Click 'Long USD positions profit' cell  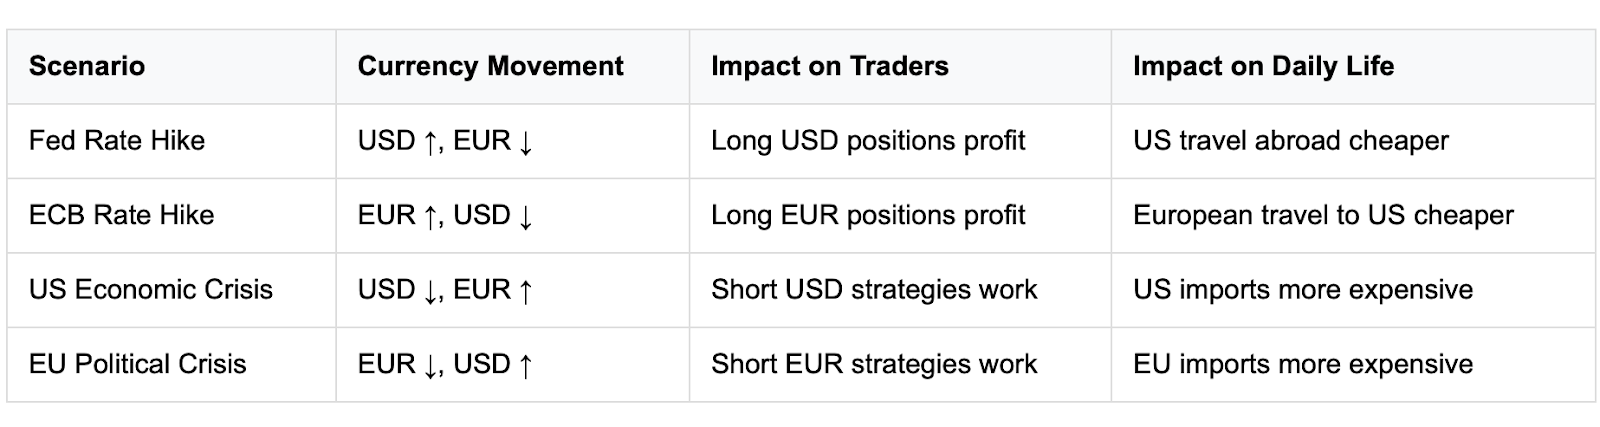coord(900,140)
